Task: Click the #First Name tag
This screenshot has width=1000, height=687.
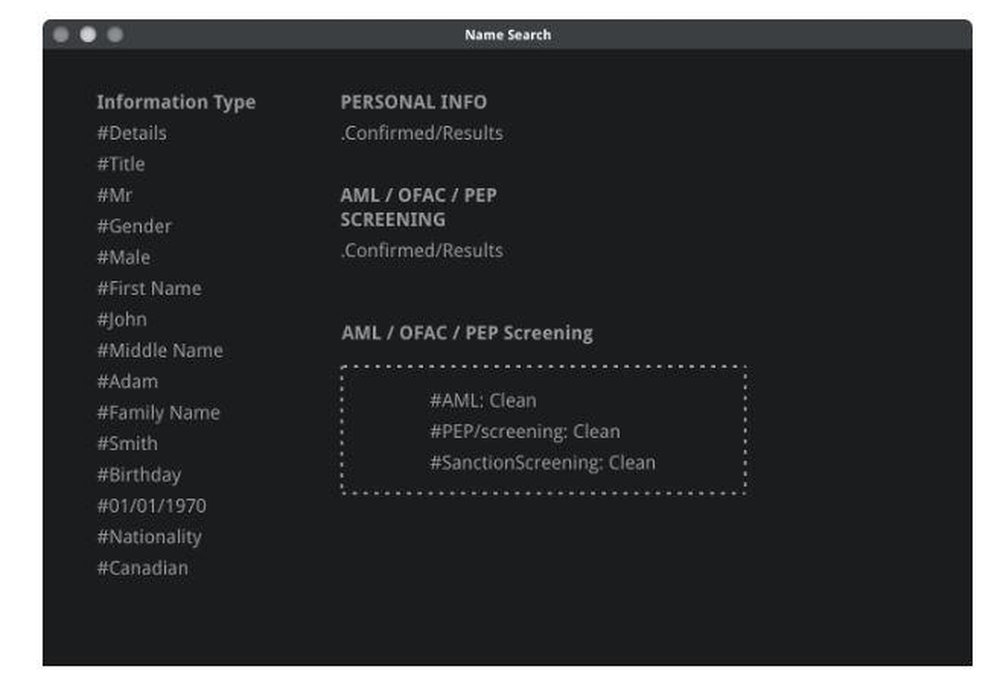Action: click(x=148, y=288)
